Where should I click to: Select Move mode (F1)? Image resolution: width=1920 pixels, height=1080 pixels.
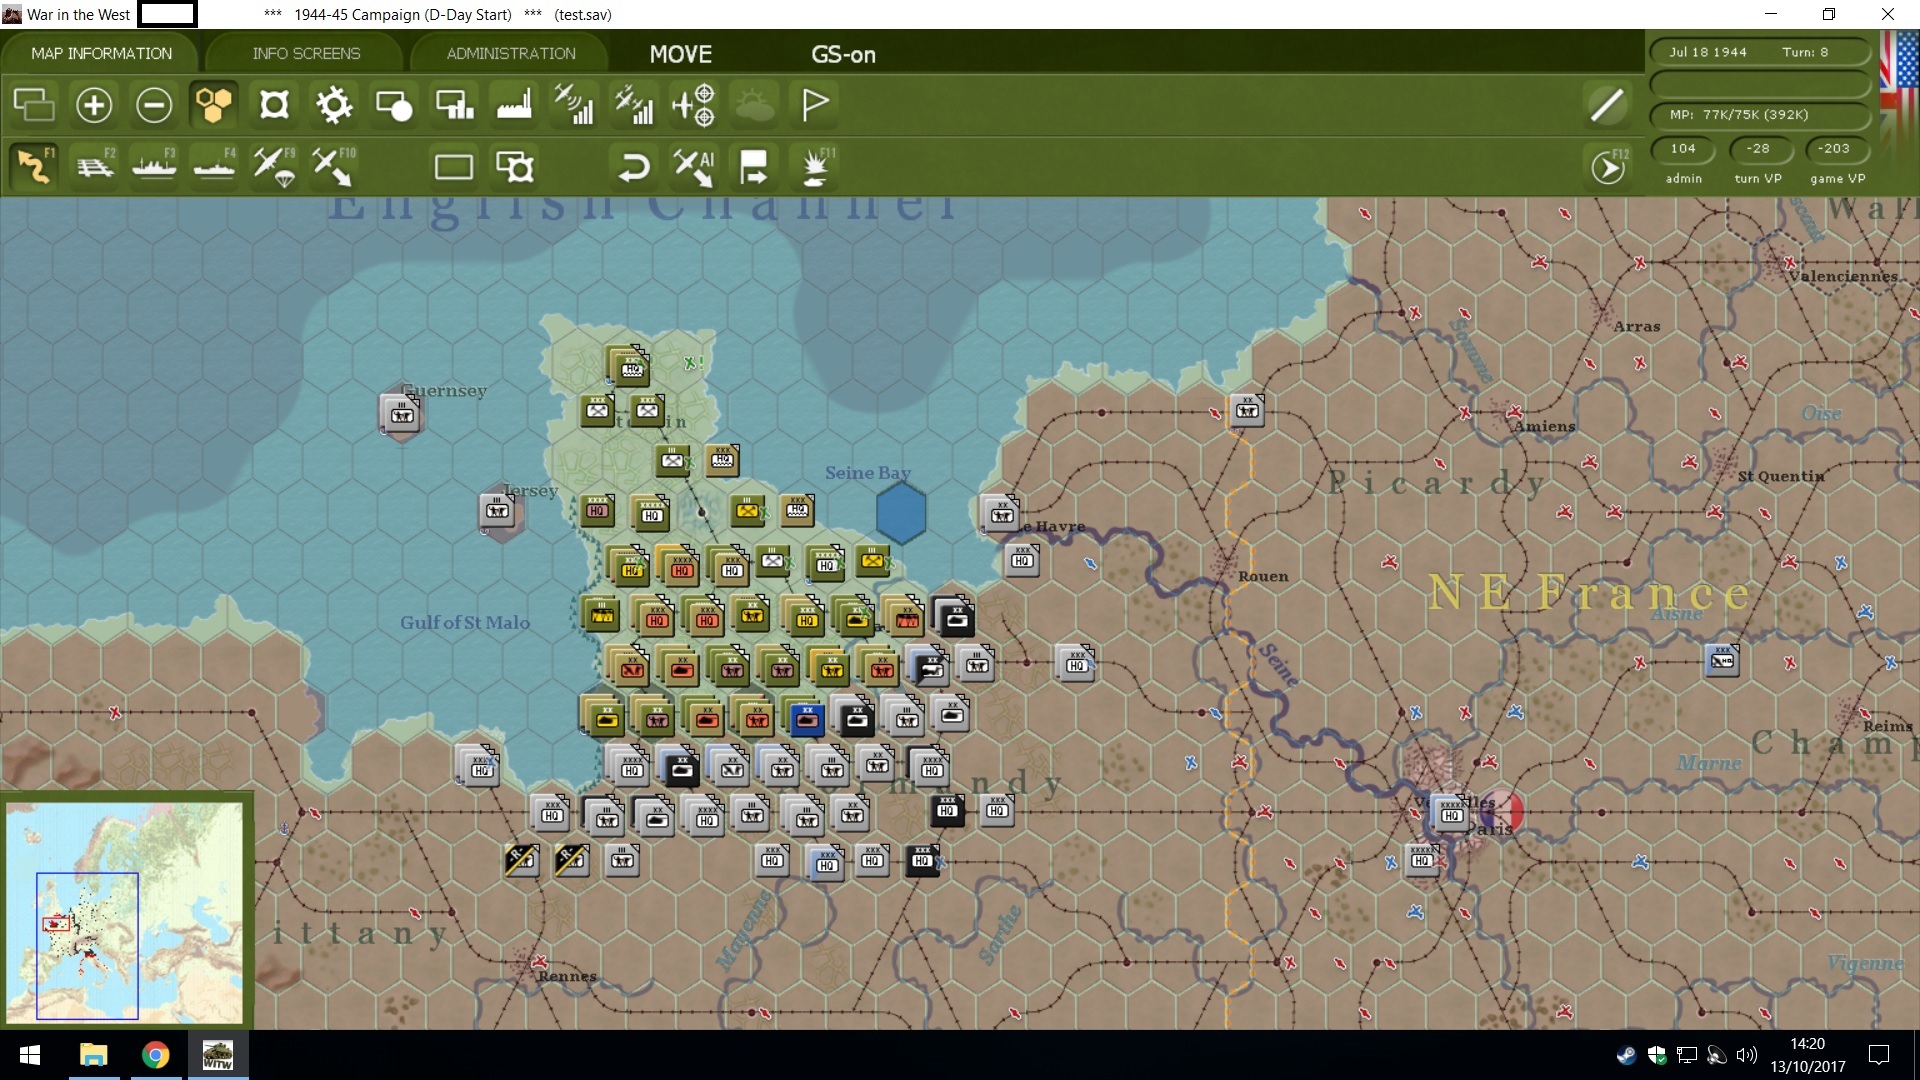(34, 166)
